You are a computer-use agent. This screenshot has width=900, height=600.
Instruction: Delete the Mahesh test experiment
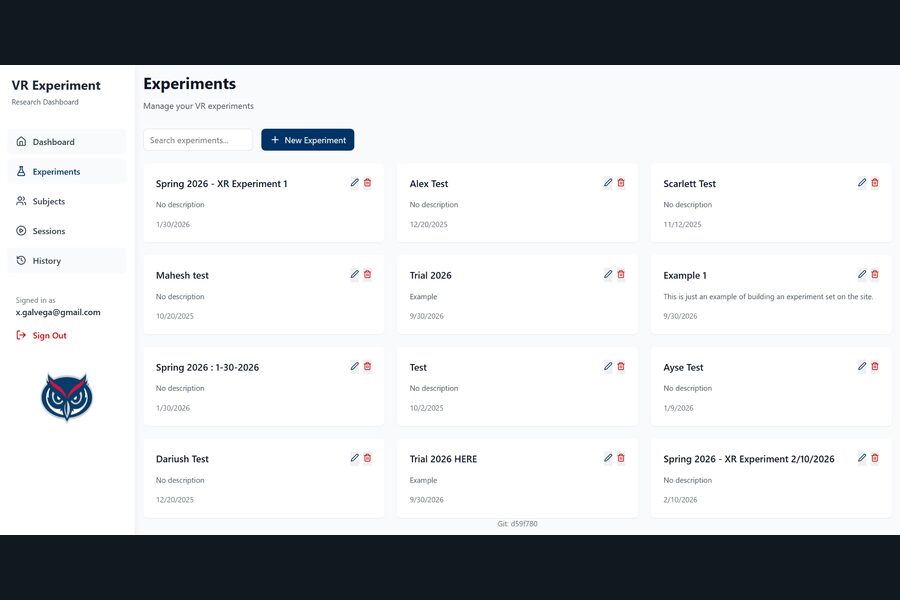367,274
